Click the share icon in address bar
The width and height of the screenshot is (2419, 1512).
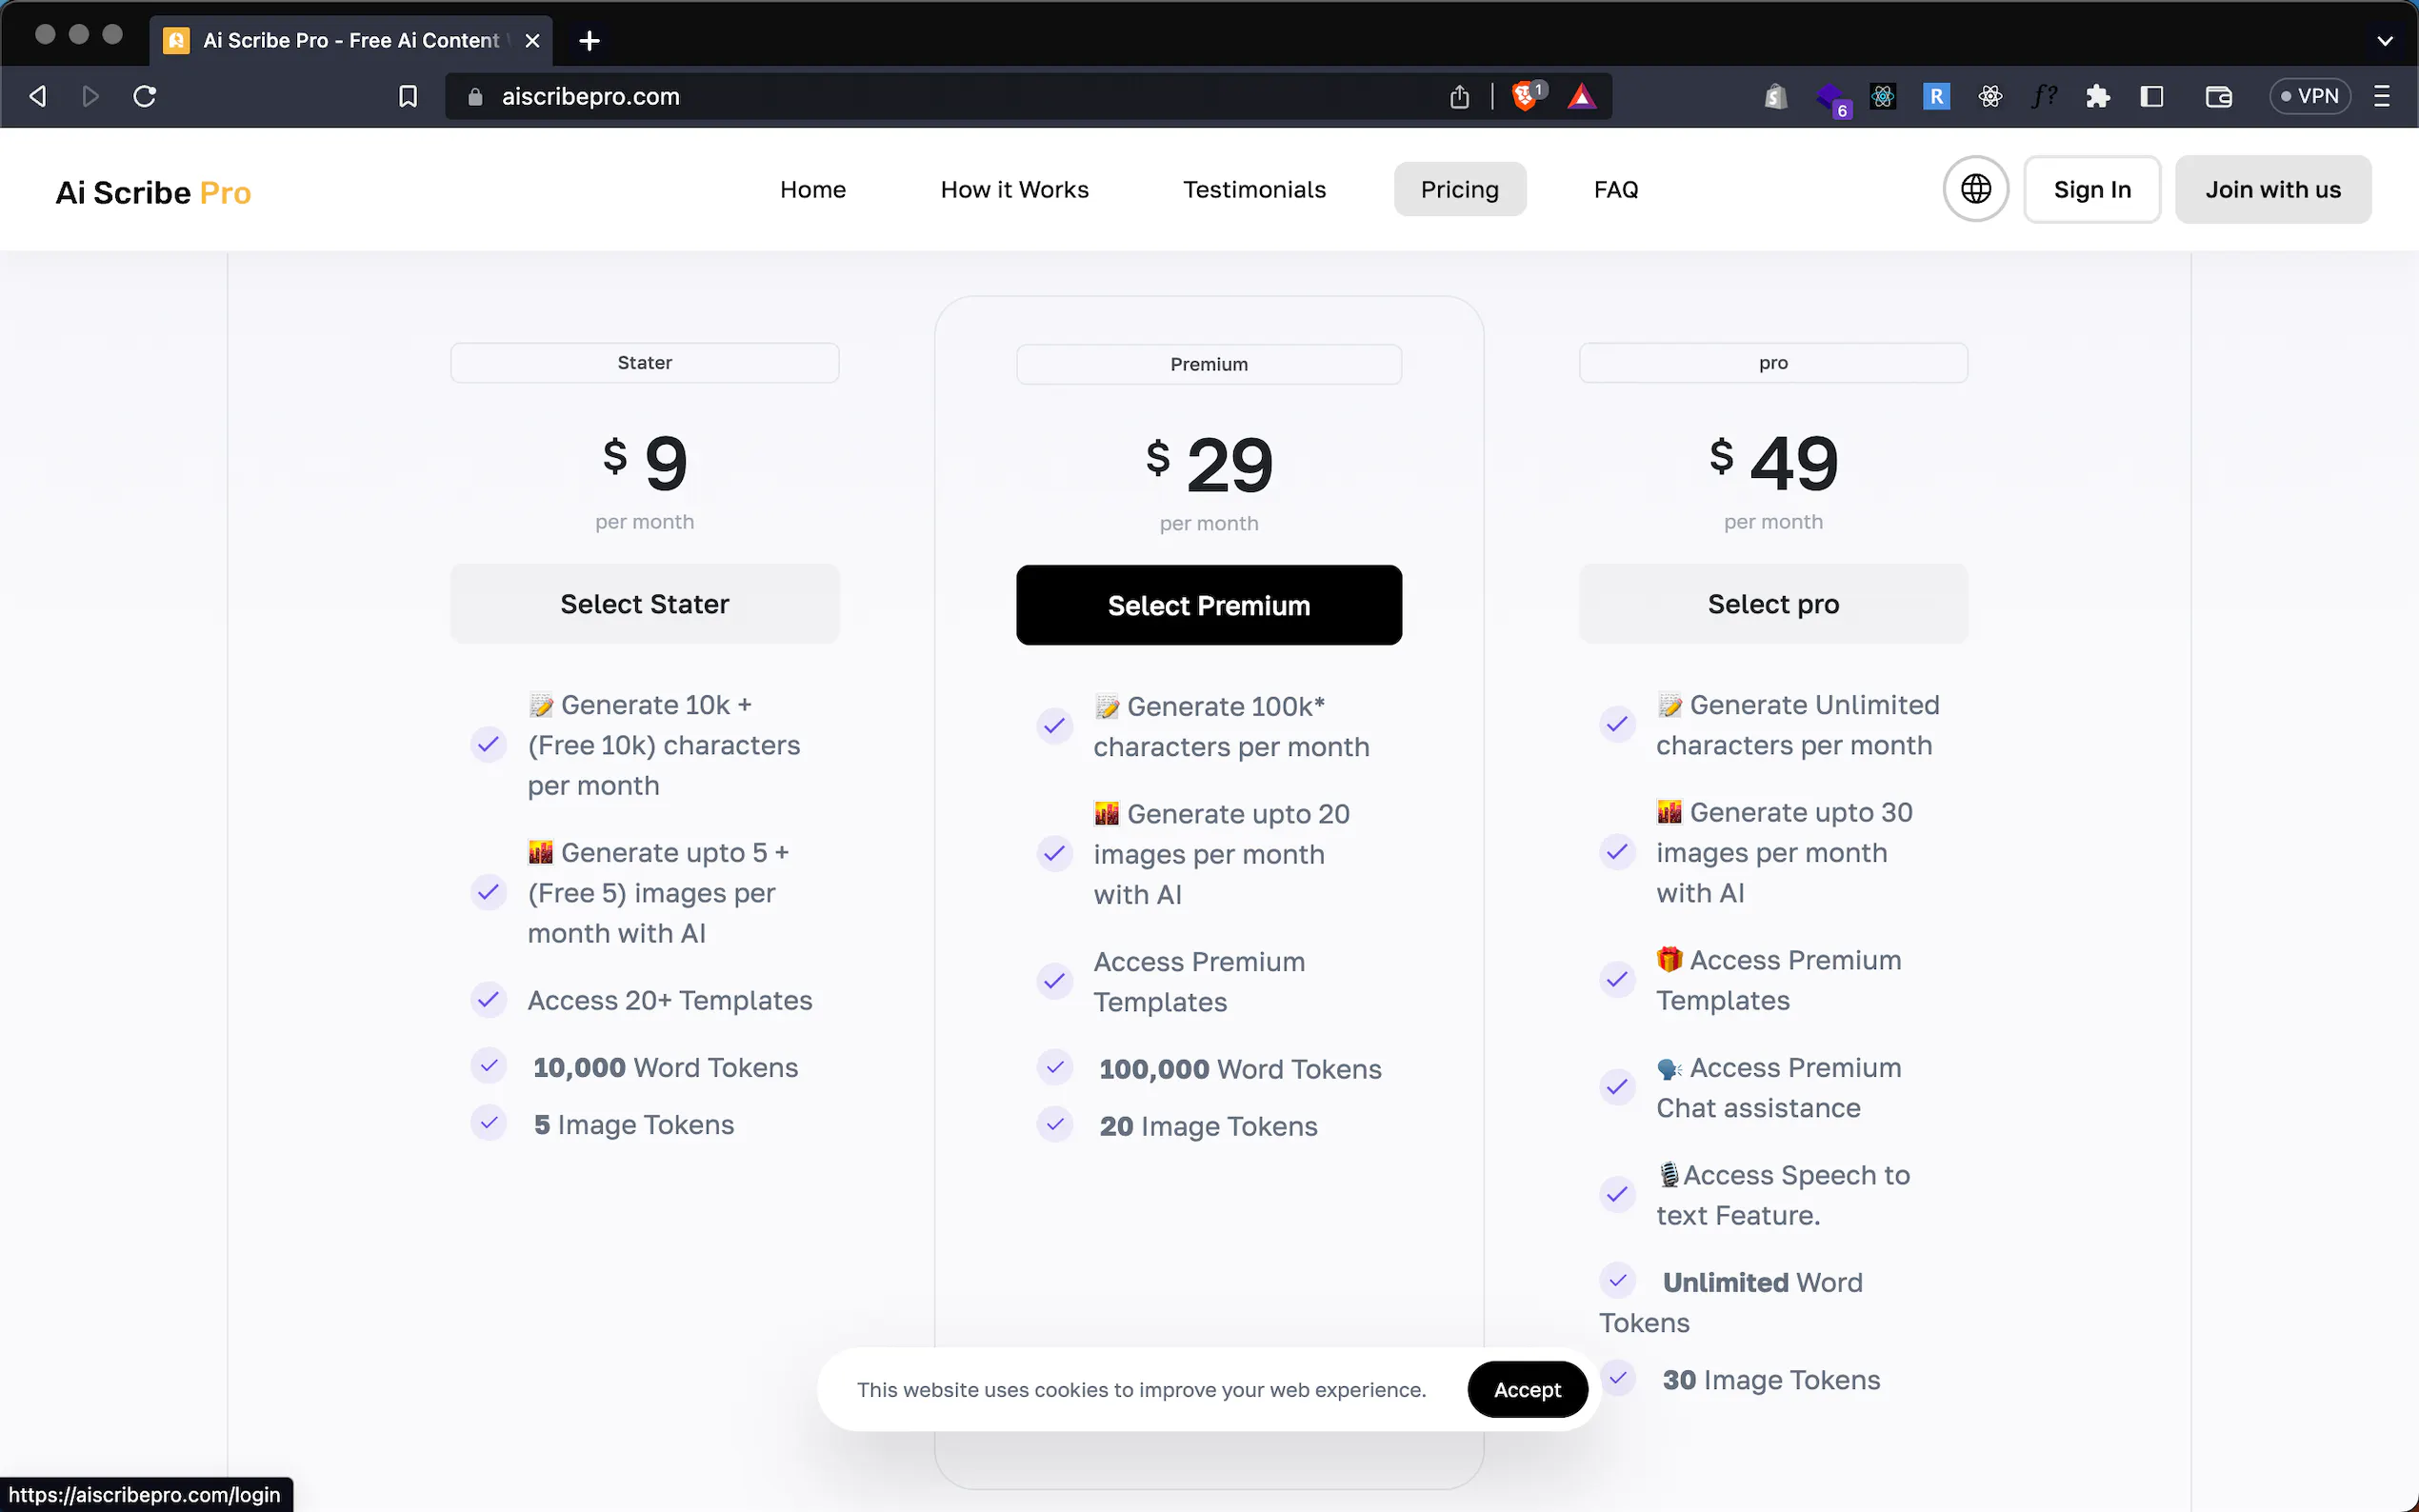coord(1459,96)
